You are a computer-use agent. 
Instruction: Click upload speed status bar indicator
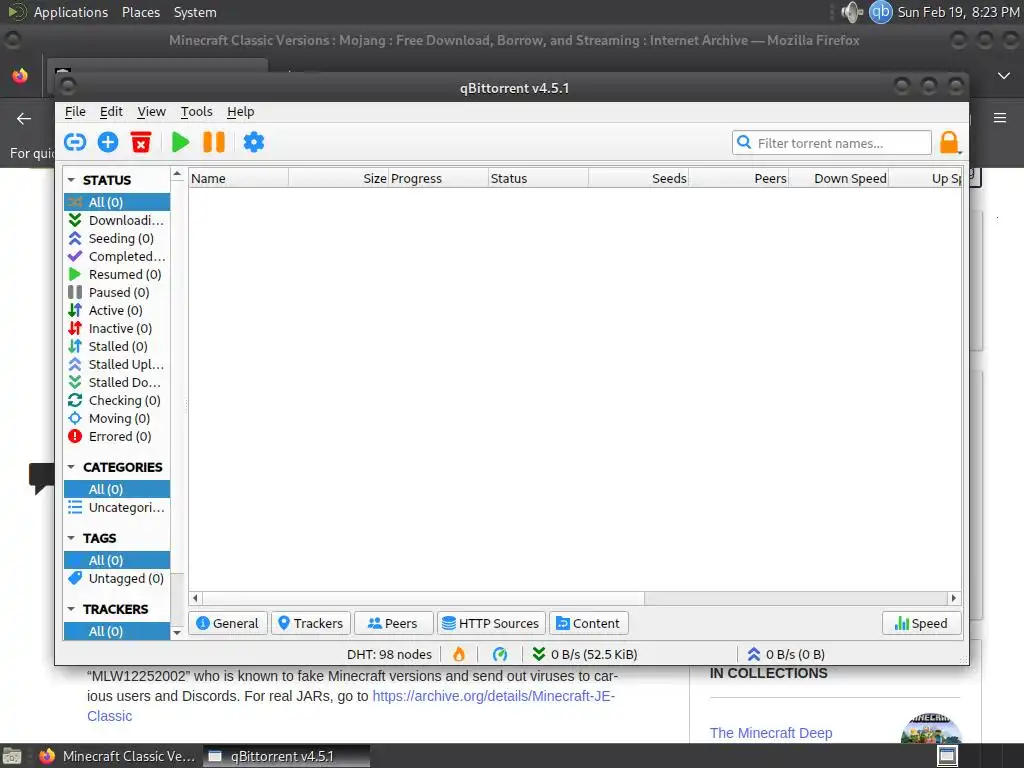(786, 654)
